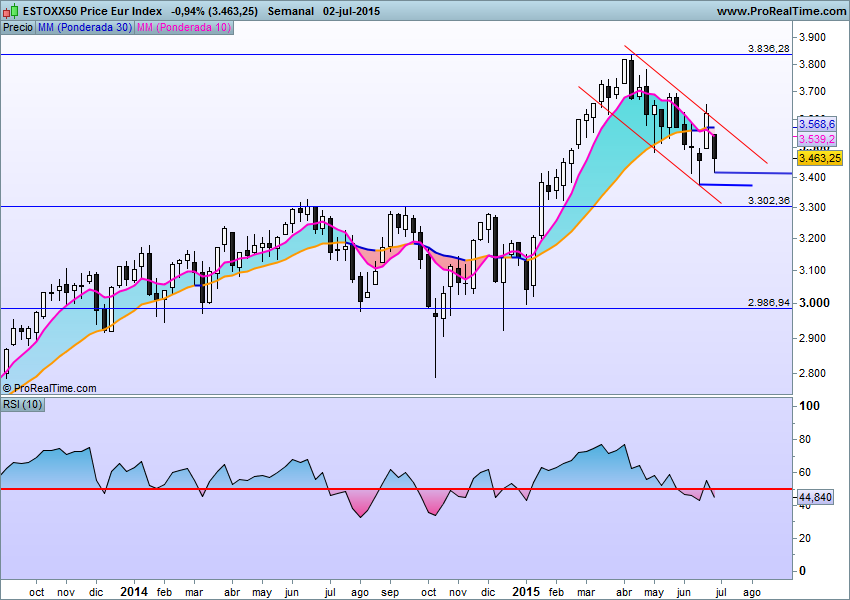
Task: Click the current price tag 3.463,25
Action: [x=820, y=158]
